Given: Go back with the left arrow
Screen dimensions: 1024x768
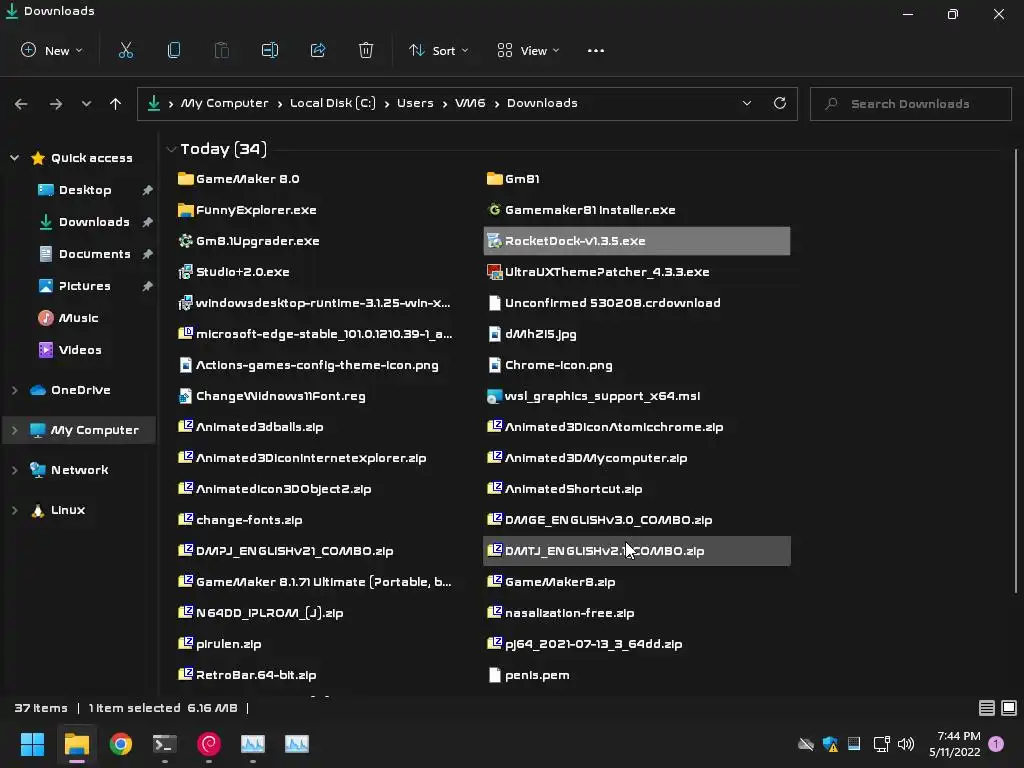Looking at the screenshot, I should click(x=21, y=104).
